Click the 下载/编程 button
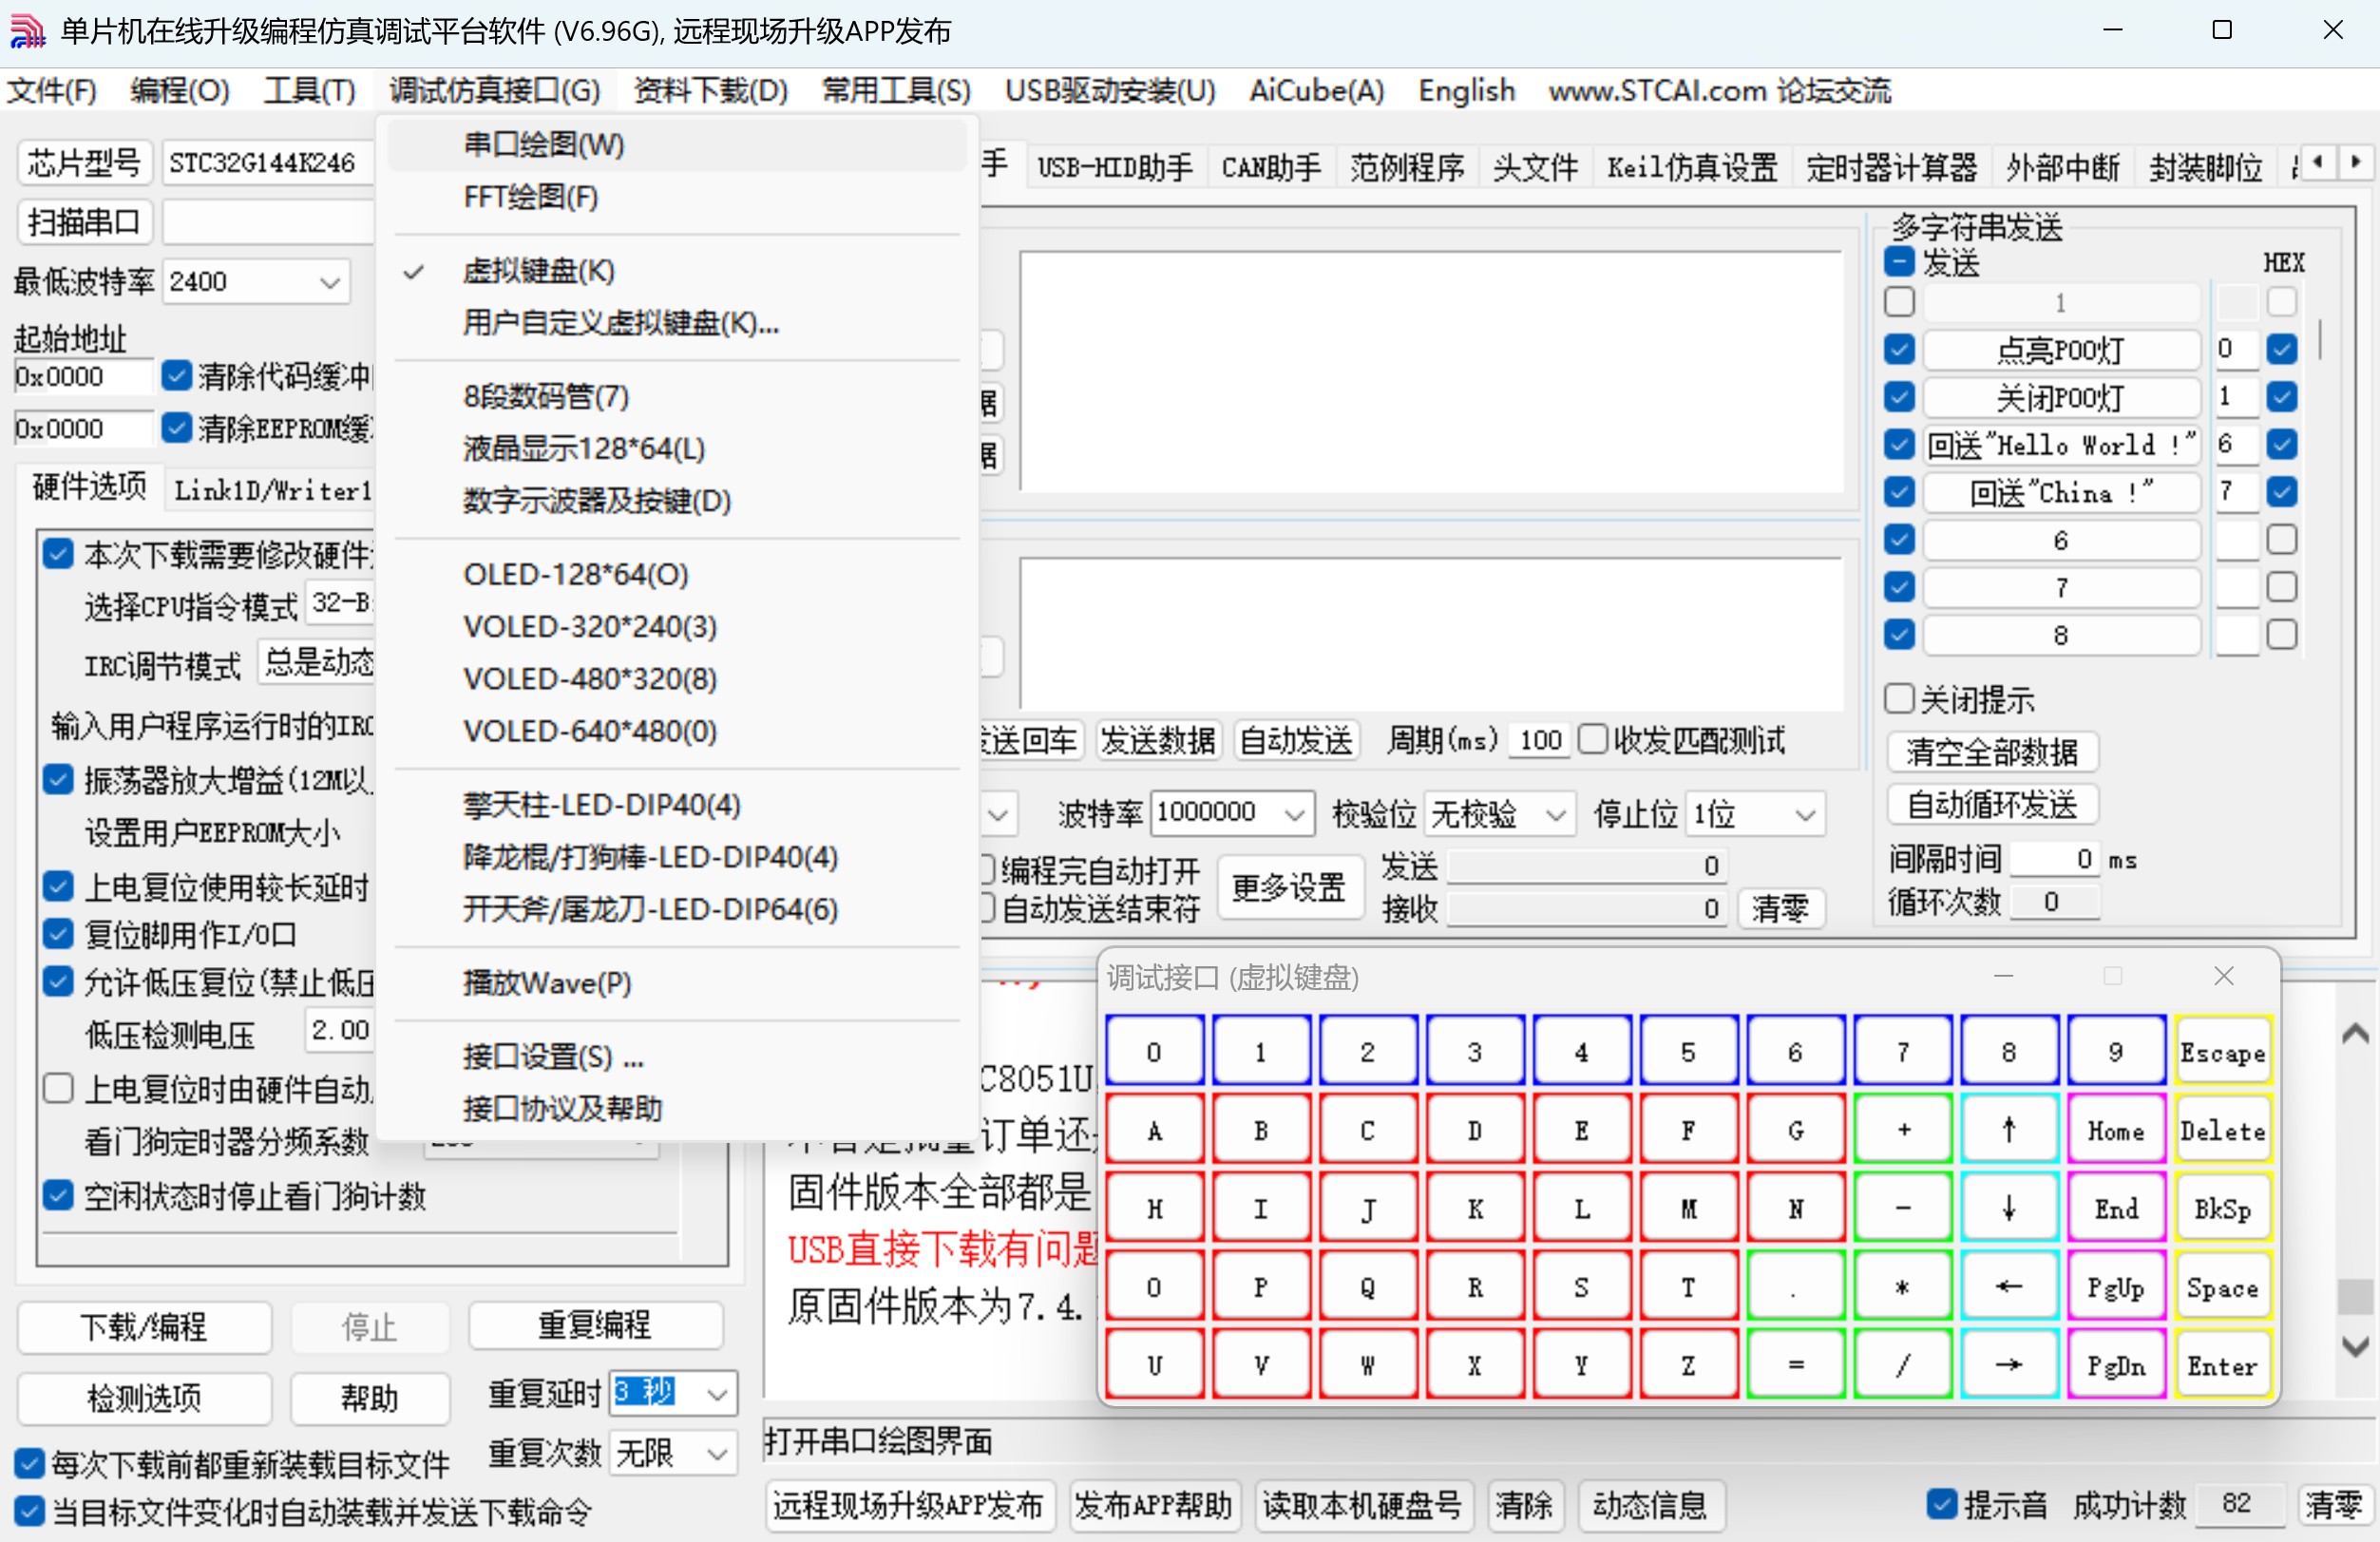 pyautogui.click(x=143, y=1328)
